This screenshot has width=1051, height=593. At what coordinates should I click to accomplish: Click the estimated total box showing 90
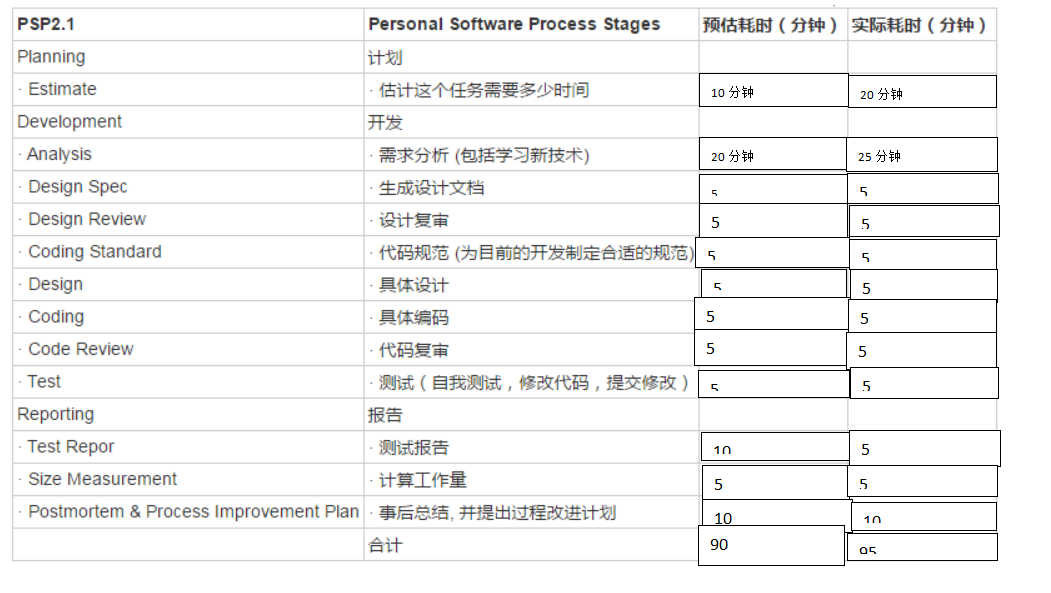click(771, 545)
